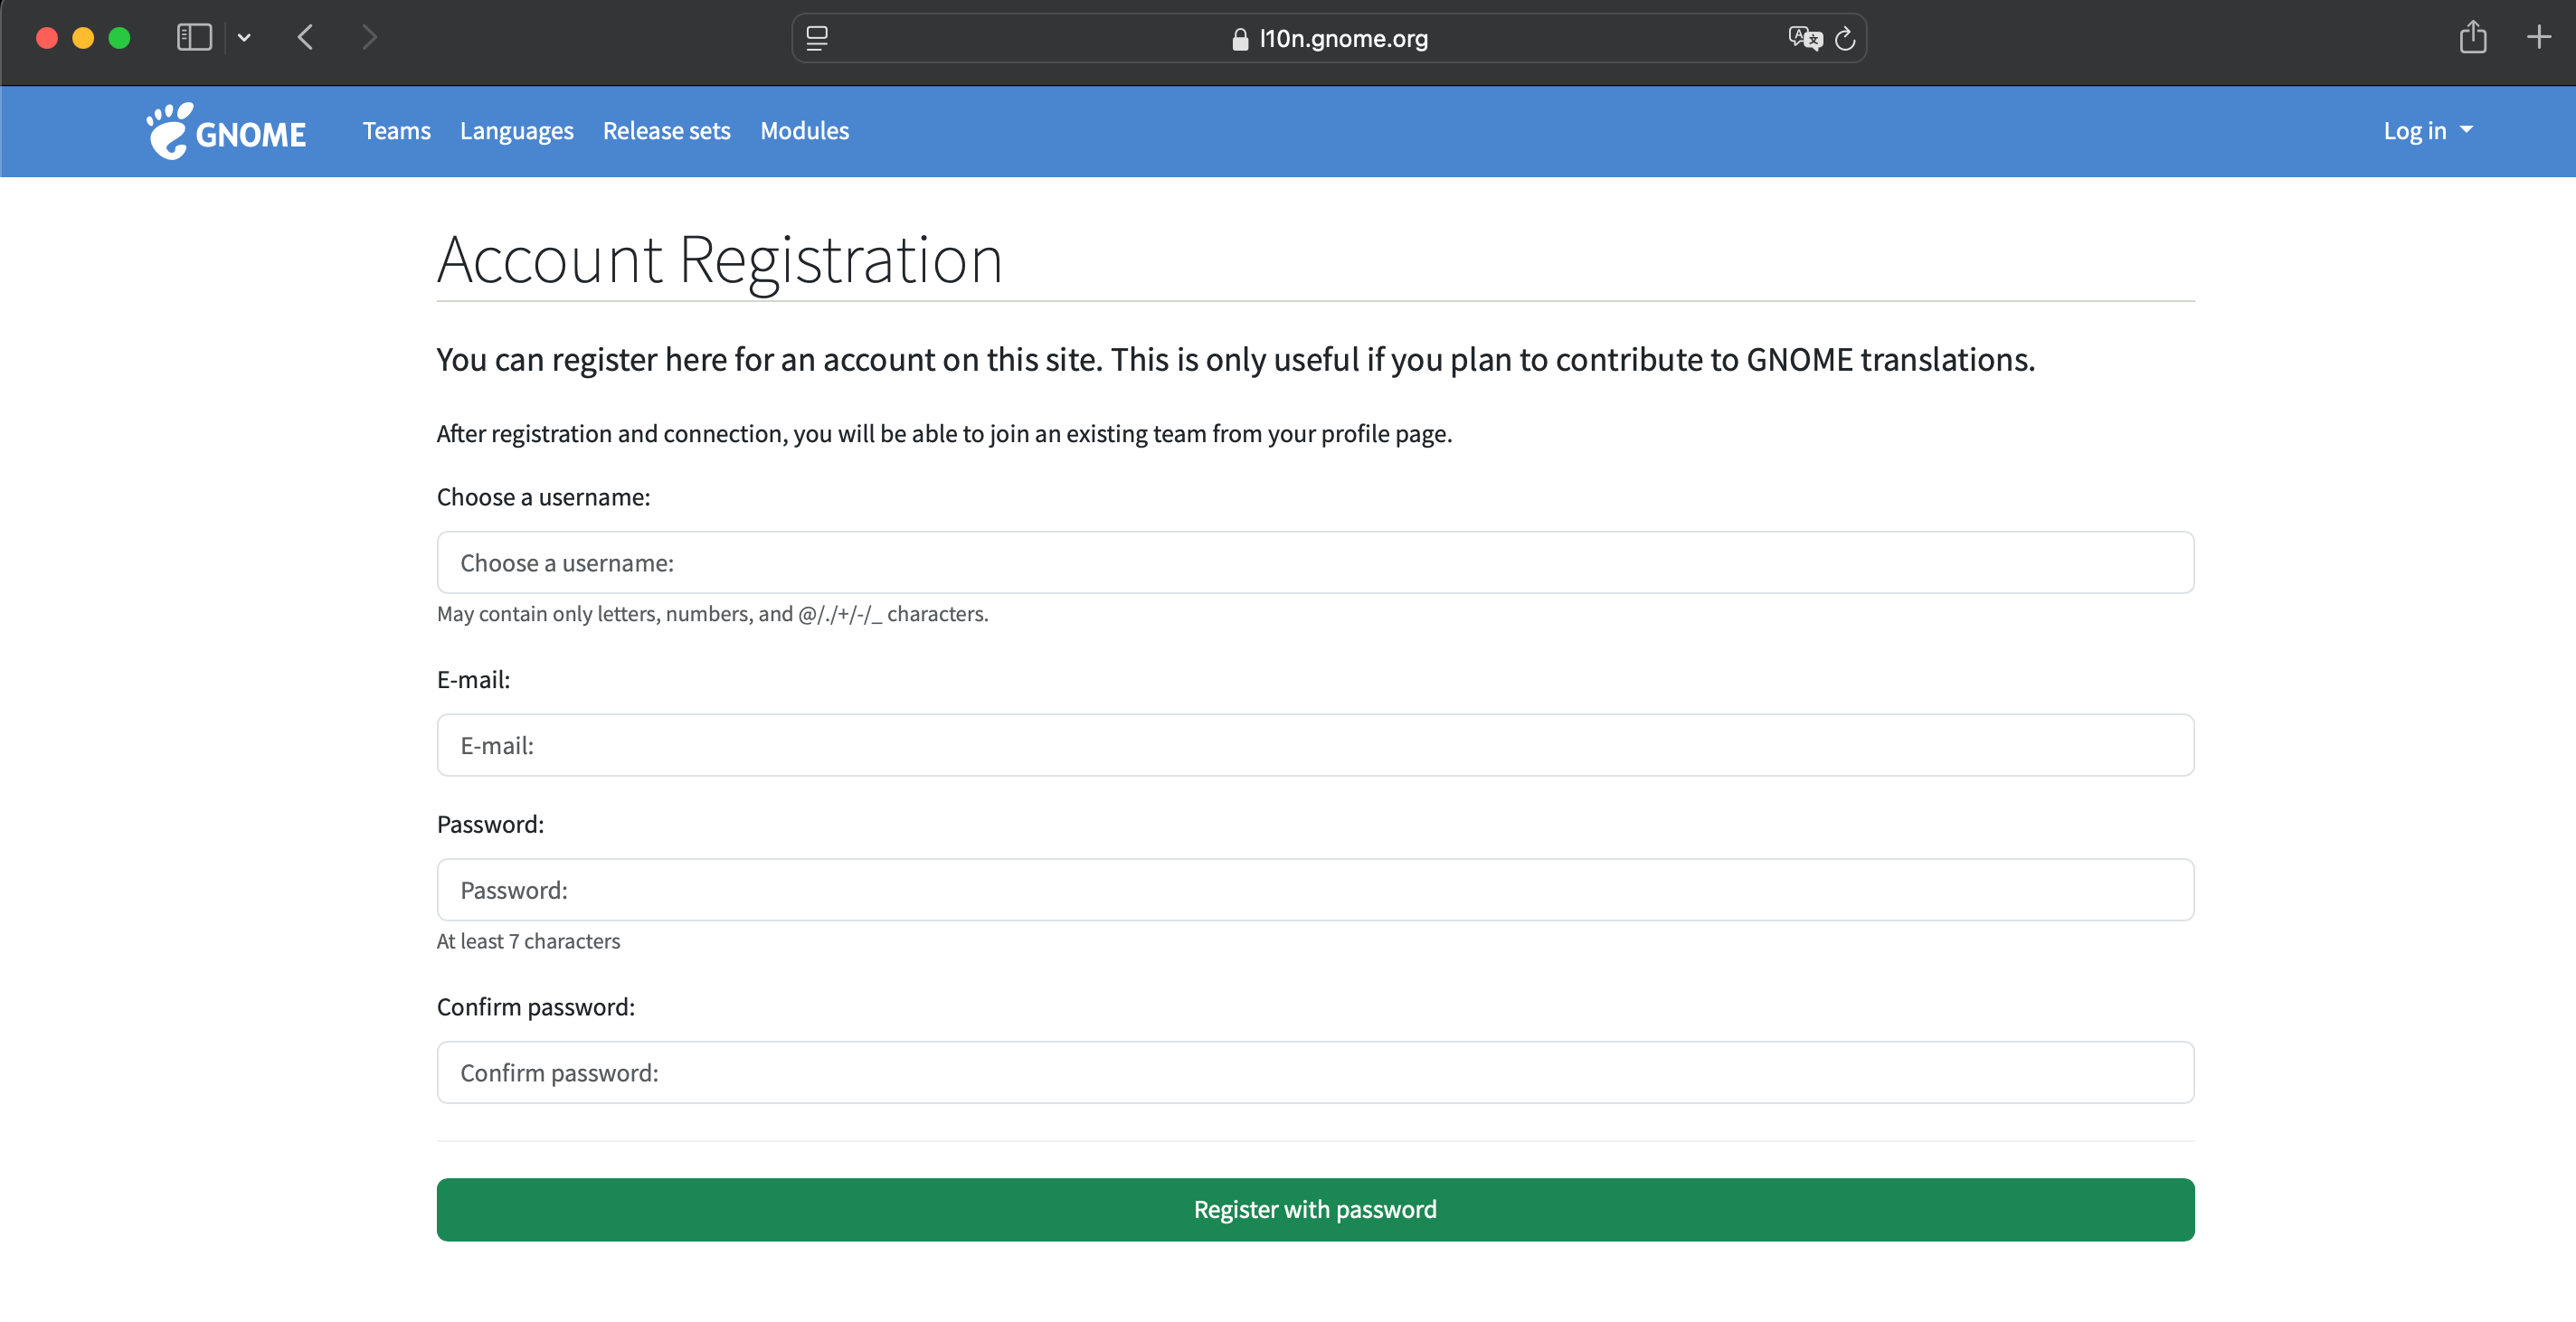Expand the Log in dropdown
This screenshot has height=1322, width=2576.
(2427, 131)
